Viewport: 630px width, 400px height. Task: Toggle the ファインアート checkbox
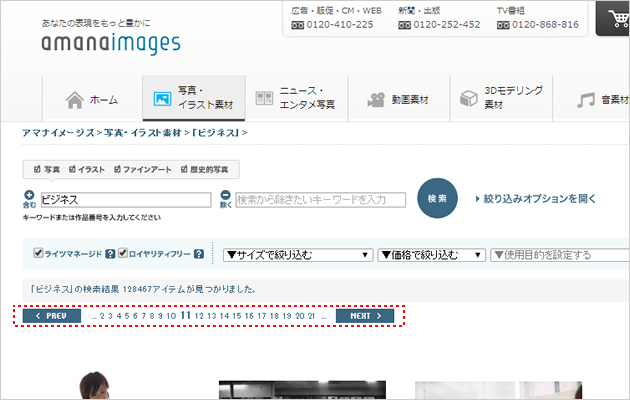coord(117,169)
